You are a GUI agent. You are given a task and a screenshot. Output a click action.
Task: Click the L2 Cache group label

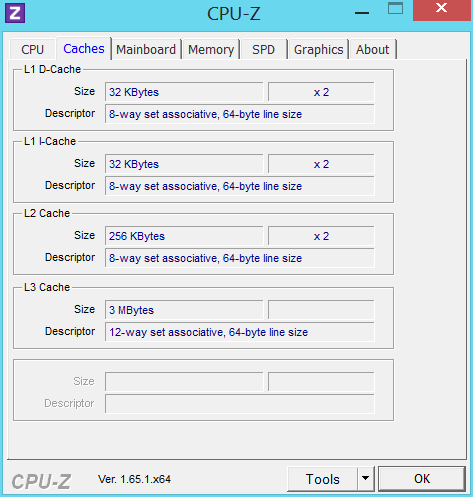coord(47,213)
